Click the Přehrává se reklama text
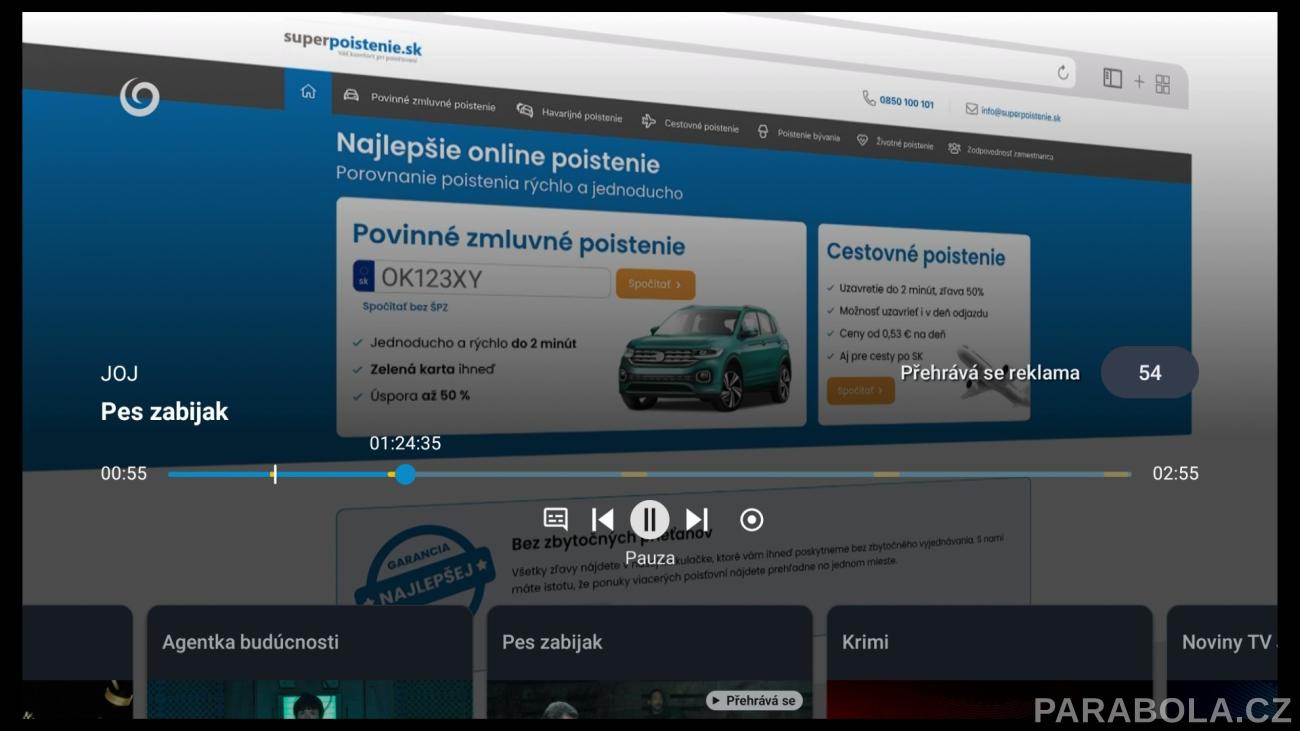The image size is (1300, 731). tap(990, 373)
